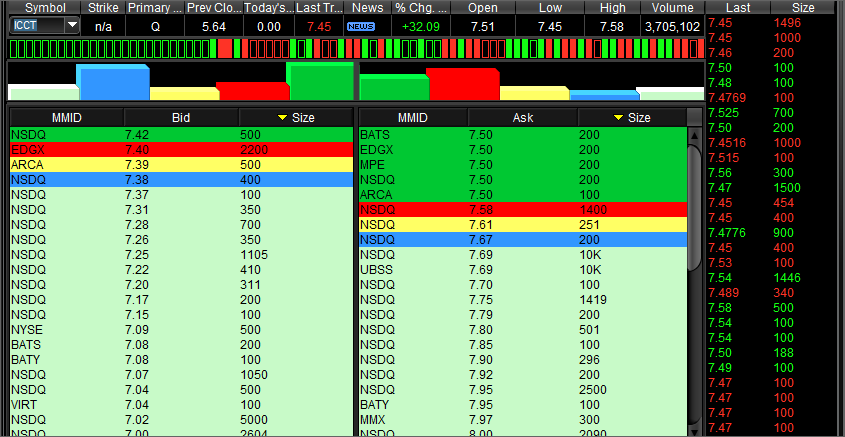Select the NSDQ 7.58 ask row
Image resolution: width=845 pixels, height=437 pixels.
(523, 210)
